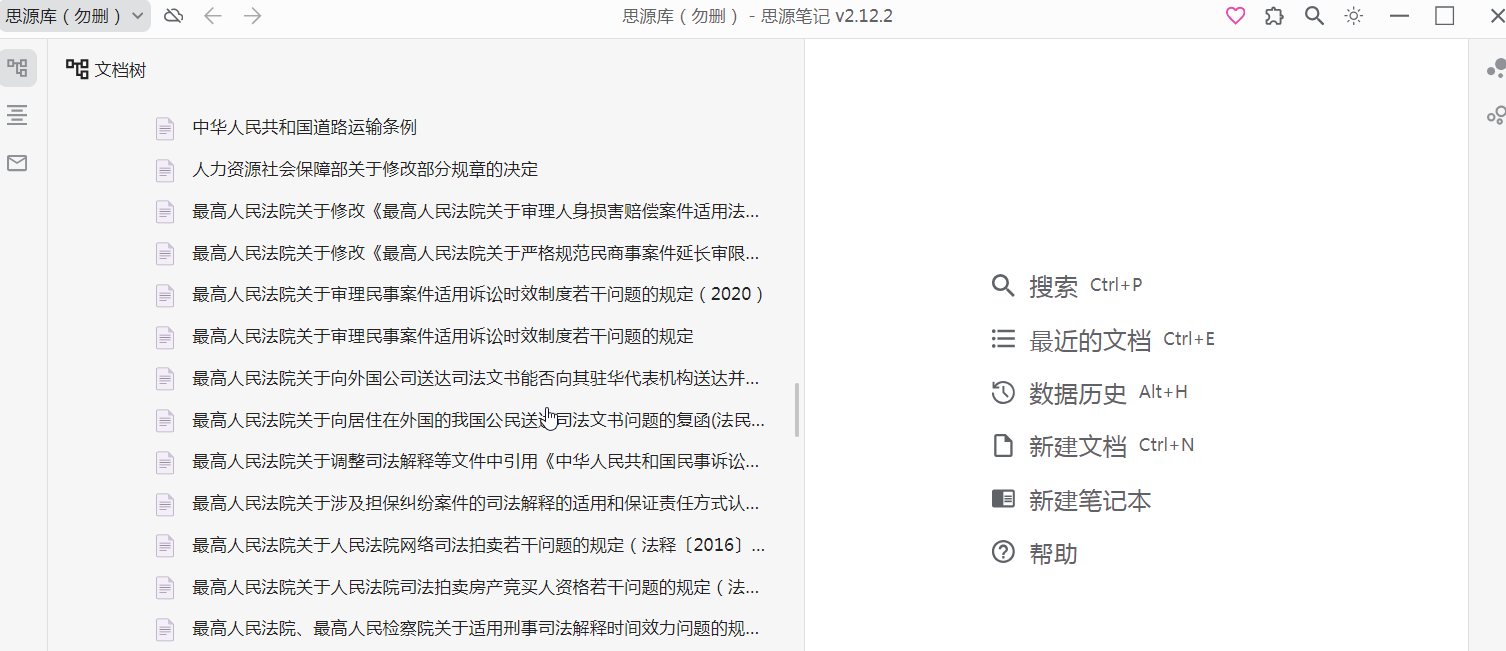Open 帮助 from start page
Viewport: 1506px width, 651px height.
coord(1034,553)
